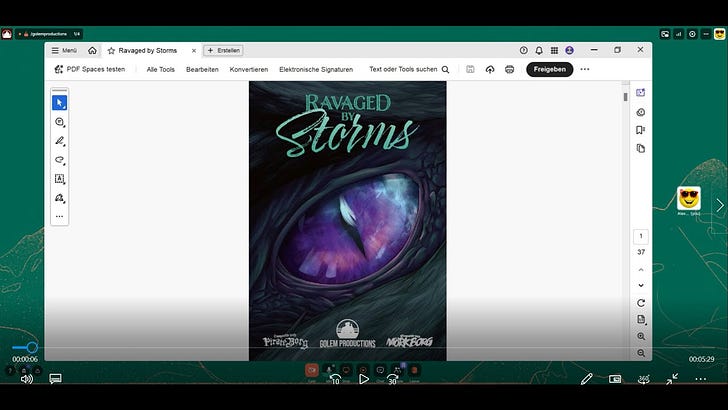Open bookmarks panel in right sidebar
This screenshot has width=728, height=410.
tap(640, 130)
